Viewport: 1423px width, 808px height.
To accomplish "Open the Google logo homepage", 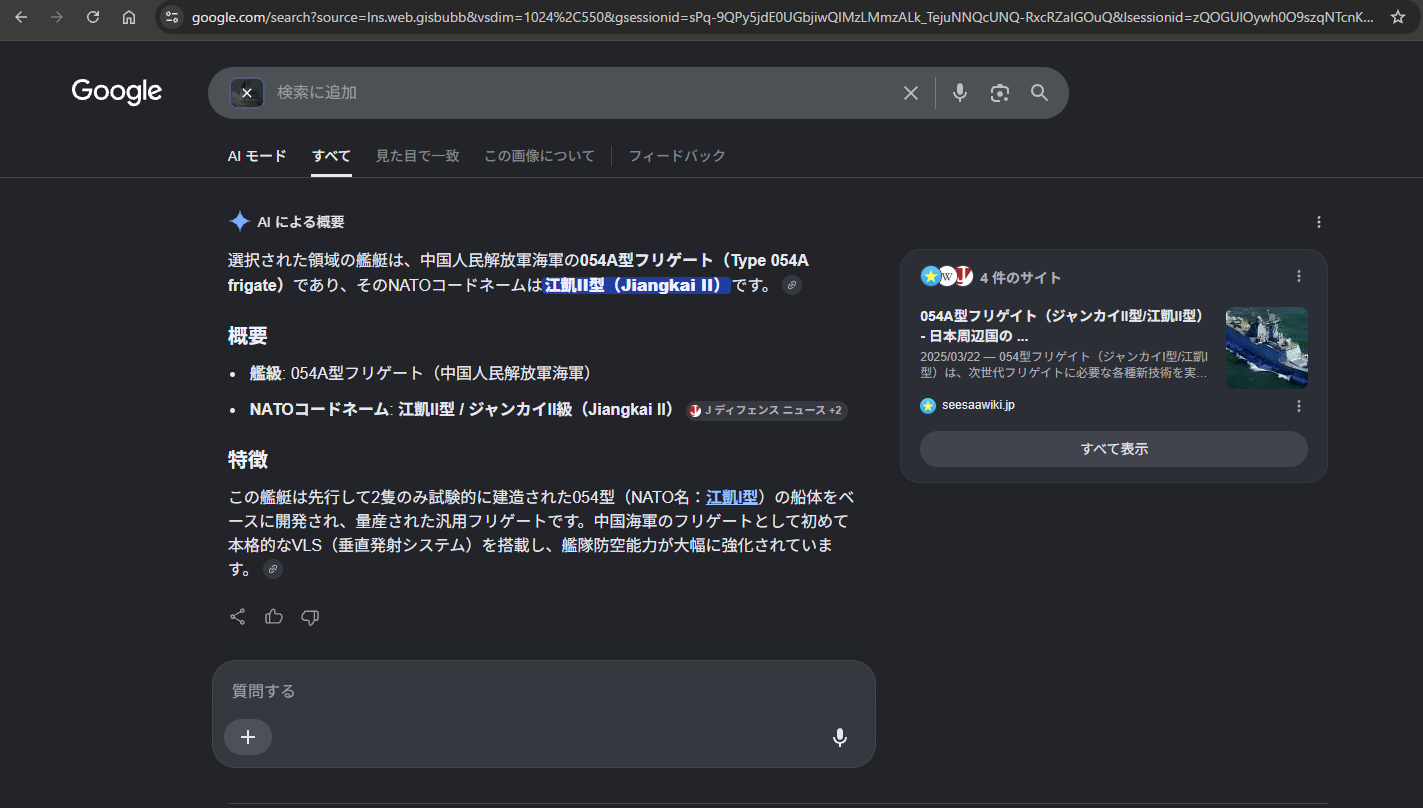I will click(x=116, y=92).
